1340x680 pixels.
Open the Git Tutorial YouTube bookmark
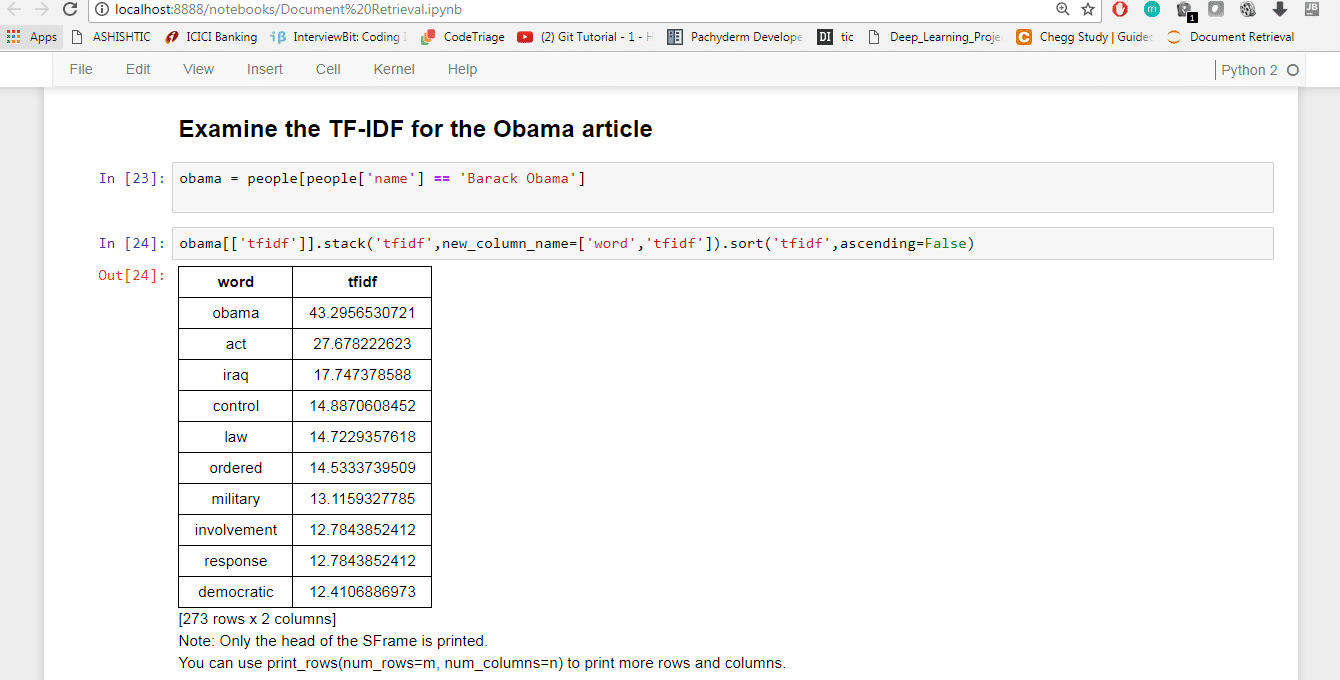(x=585, y=37)
